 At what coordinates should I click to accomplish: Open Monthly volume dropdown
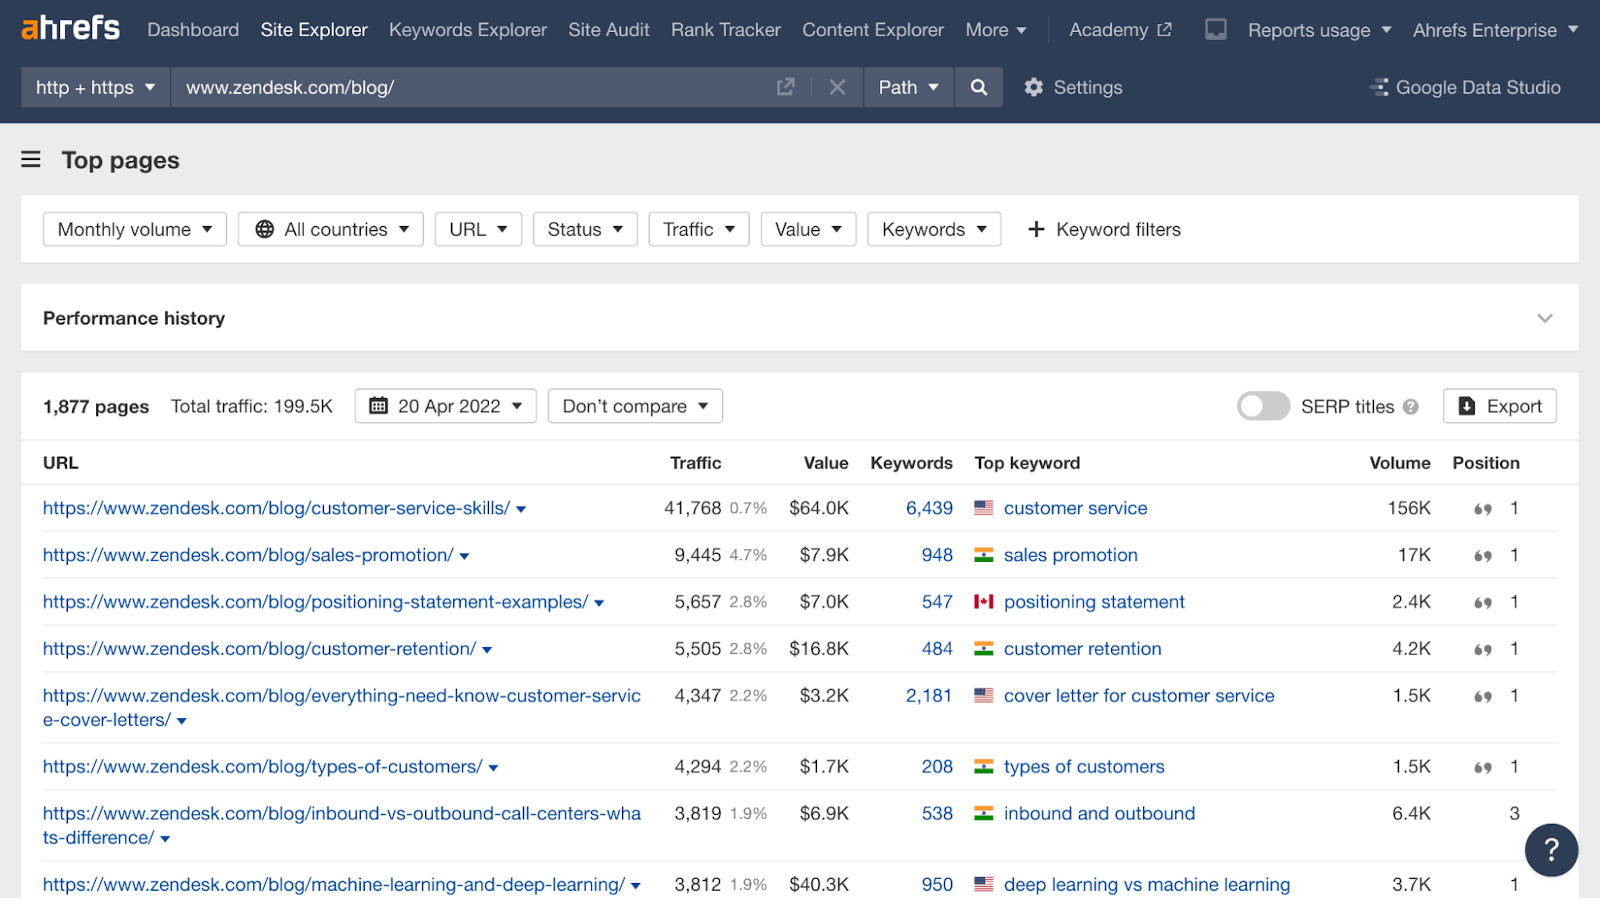tap(135, 230)
